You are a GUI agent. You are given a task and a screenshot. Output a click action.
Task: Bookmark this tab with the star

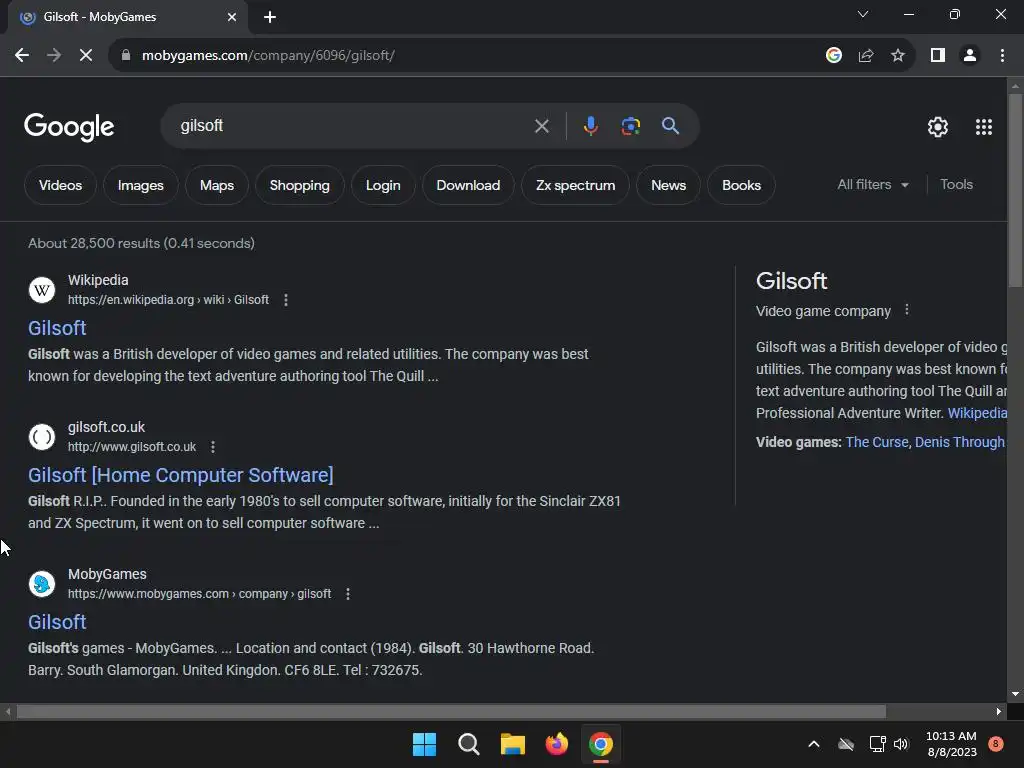[898, 56]
